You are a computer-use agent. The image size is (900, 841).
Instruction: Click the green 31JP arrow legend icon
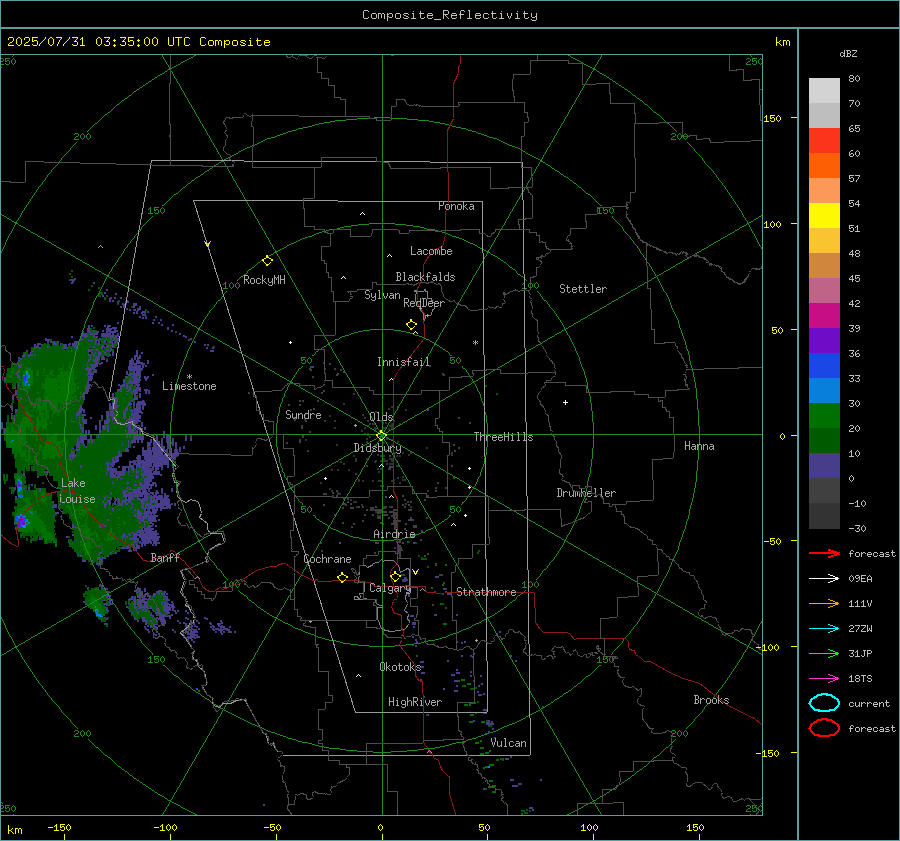click(824, 653)
